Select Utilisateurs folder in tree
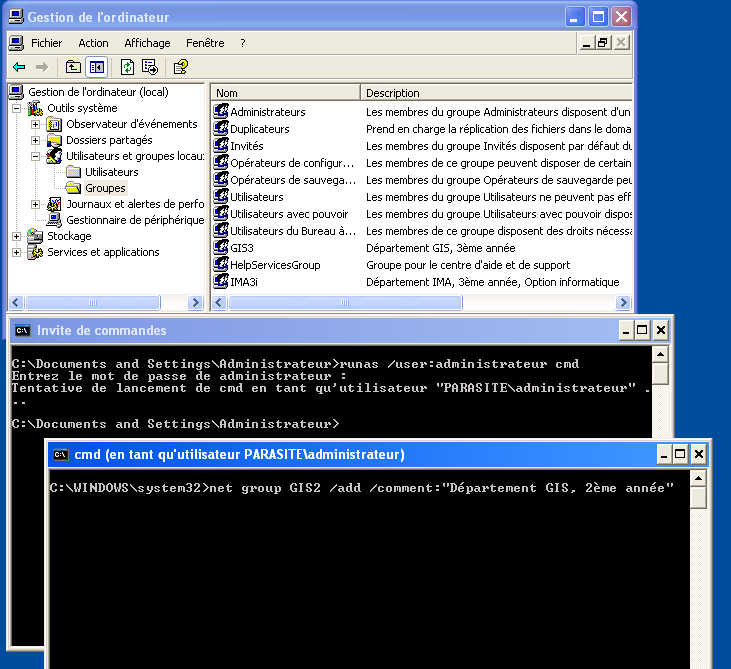The height and width of the screenshot is (669, 731). click(x=111, y=172)
